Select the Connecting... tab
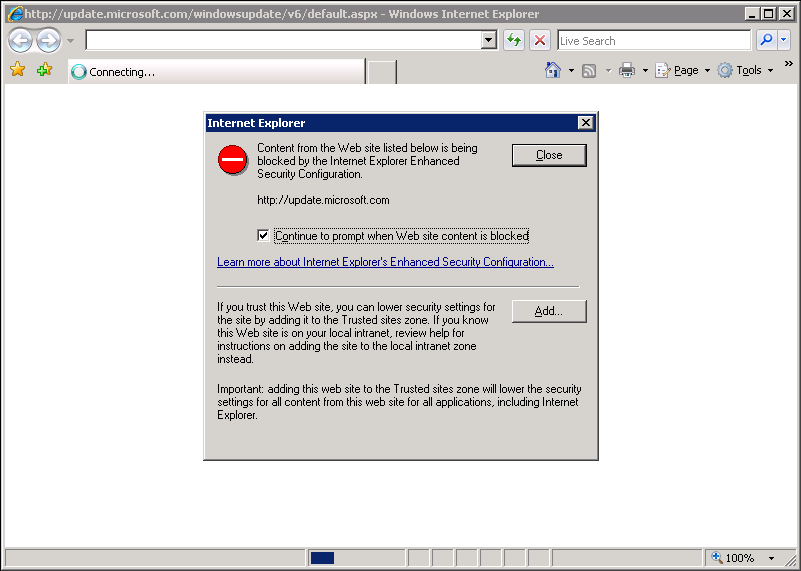This screenshot has height=571, width=801. point(217,72)
